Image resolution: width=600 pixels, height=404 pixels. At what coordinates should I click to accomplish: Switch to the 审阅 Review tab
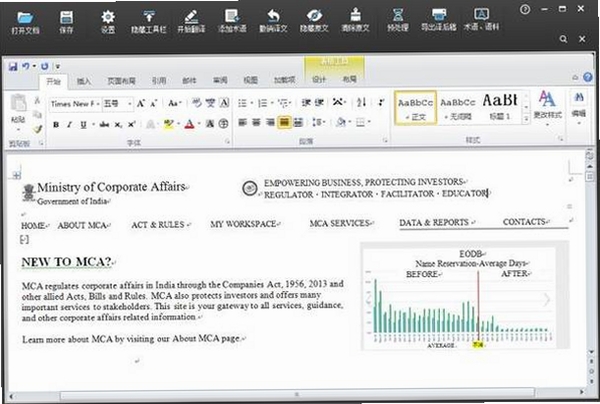220,80
